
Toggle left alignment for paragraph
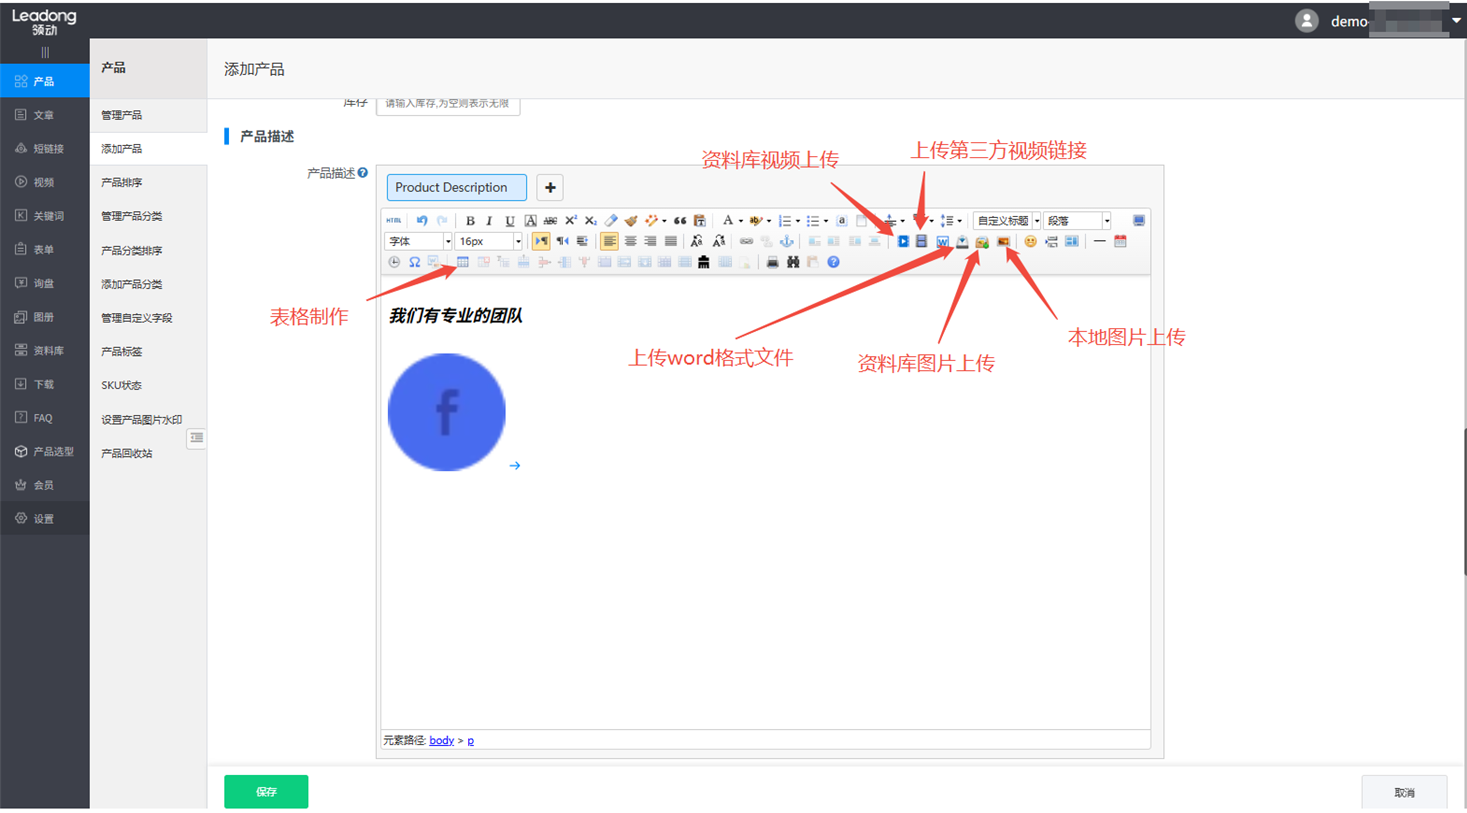pyautogui.click(x=609, y=242)
